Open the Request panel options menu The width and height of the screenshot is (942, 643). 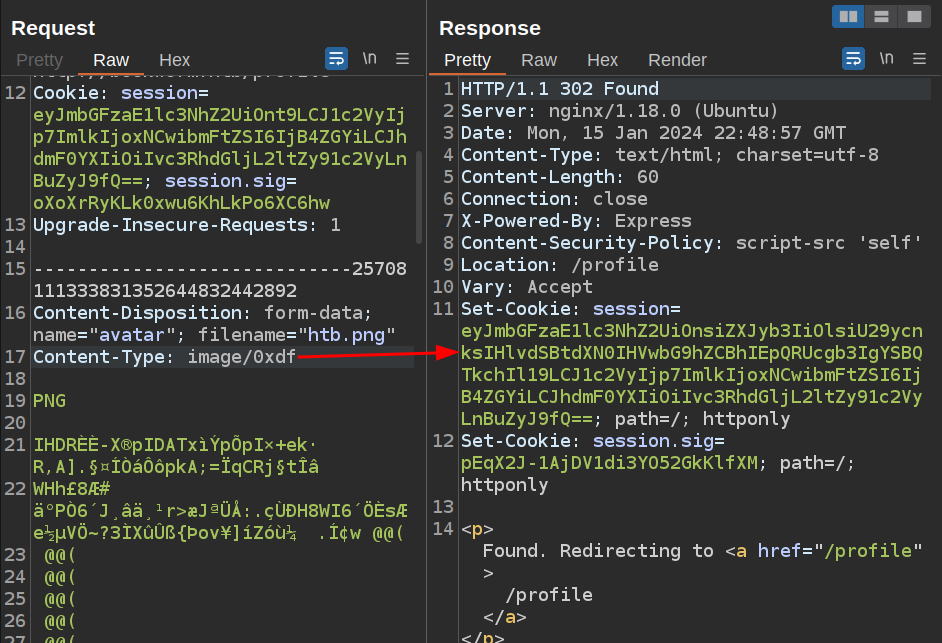point(403,59)
